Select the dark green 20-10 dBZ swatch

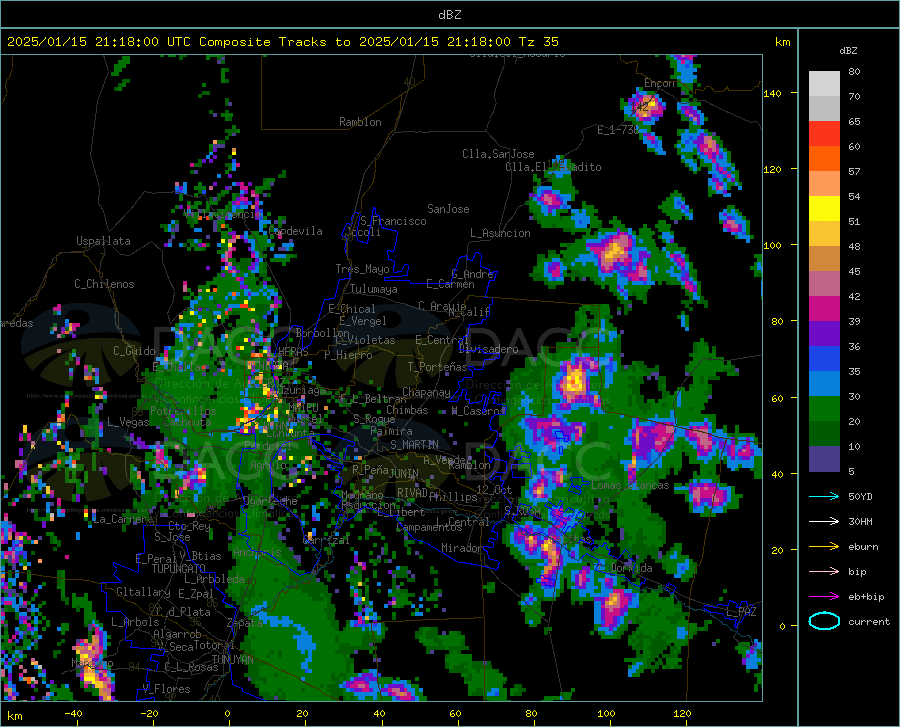(824, 434)
